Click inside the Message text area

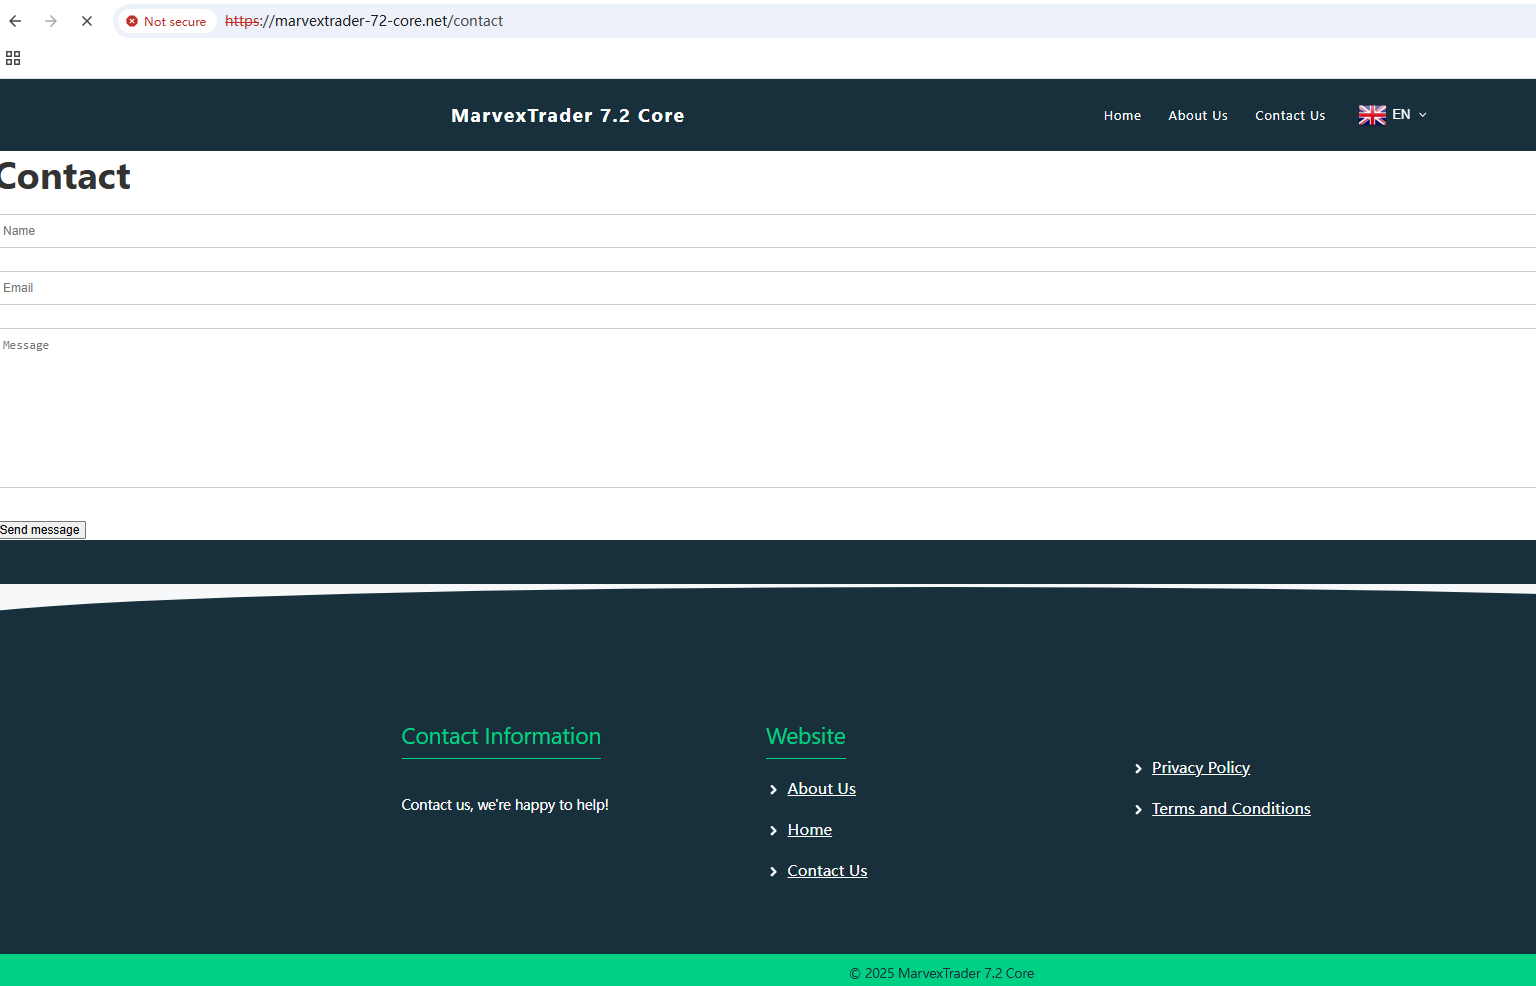coord(768,408)
